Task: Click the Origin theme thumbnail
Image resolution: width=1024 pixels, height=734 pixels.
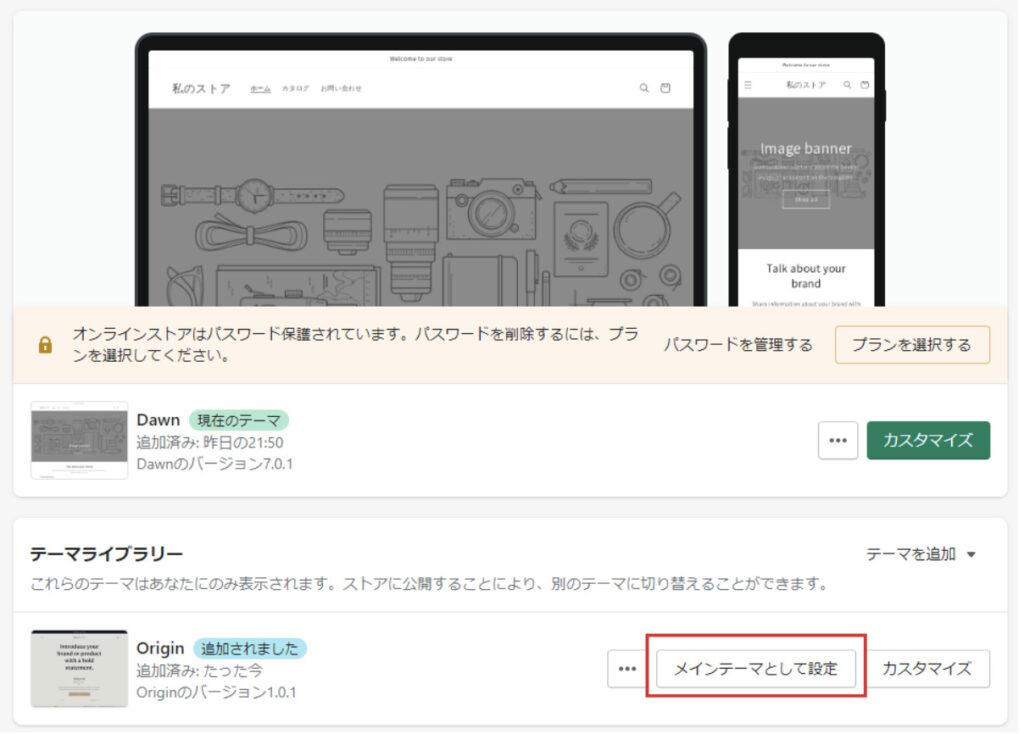Action: [x=79, y=668]
